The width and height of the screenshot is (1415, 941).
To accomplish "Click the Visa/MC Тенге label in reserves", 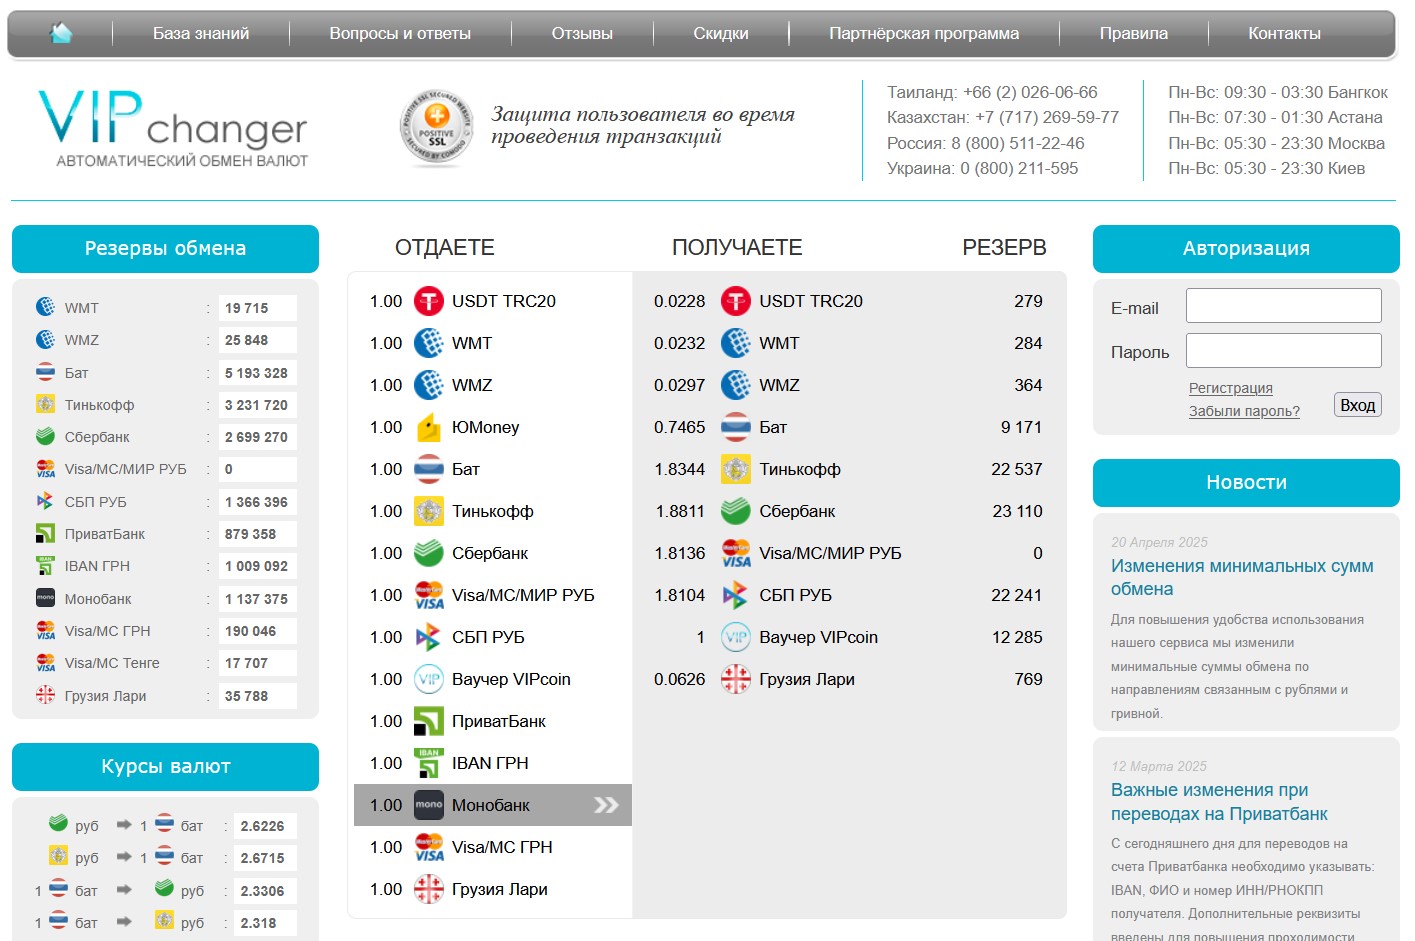I will coord(112,663).
